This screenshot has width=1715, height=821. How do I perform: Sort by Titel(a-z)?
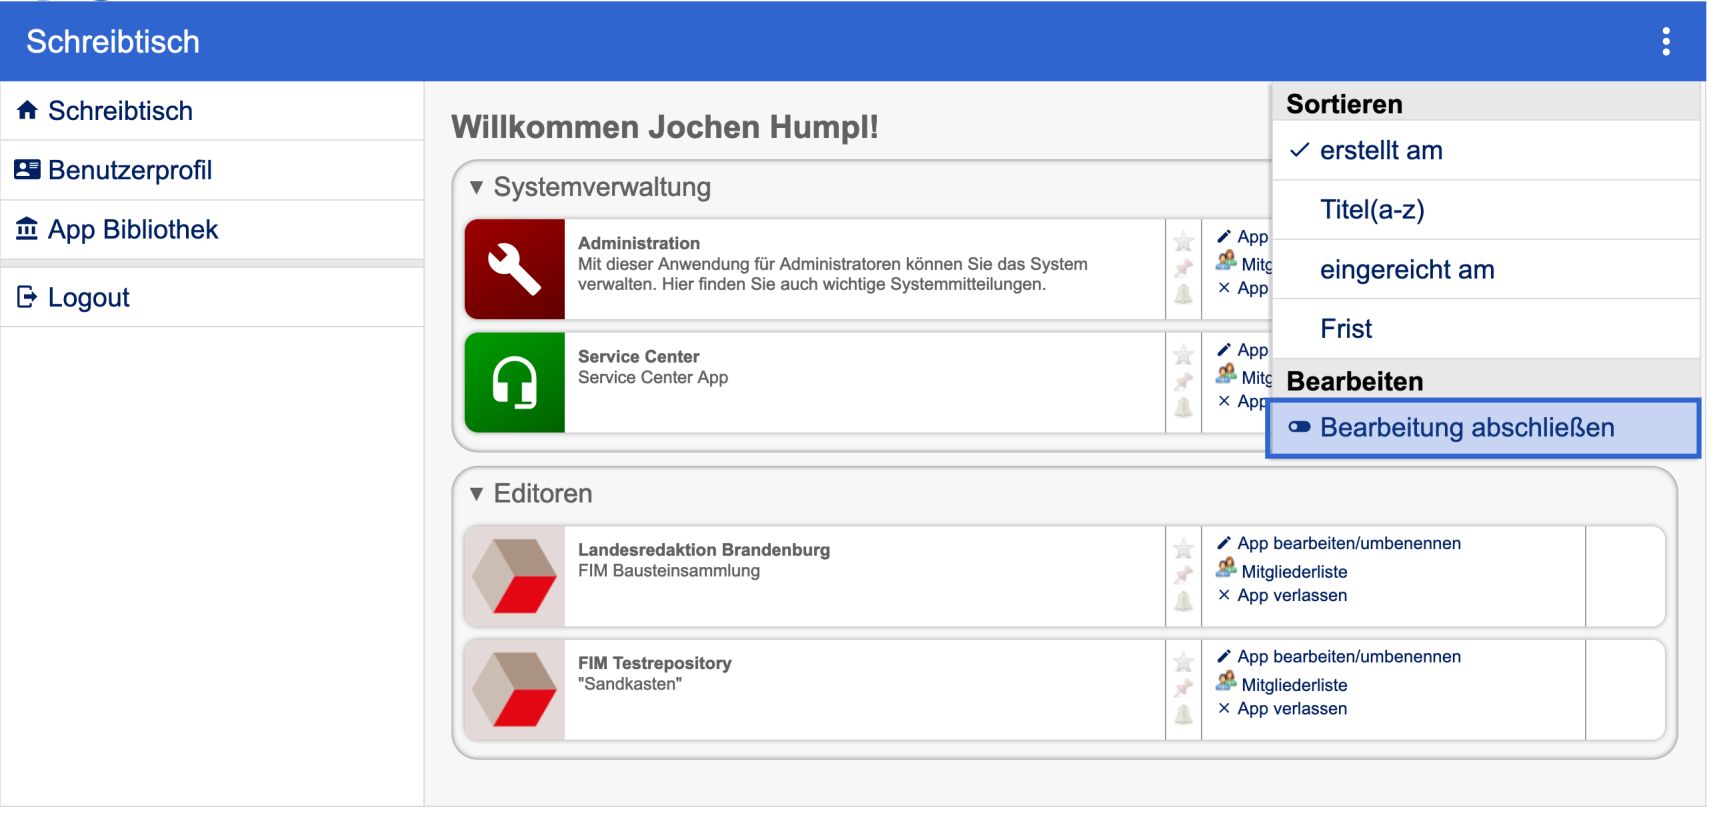(1371, 210)
